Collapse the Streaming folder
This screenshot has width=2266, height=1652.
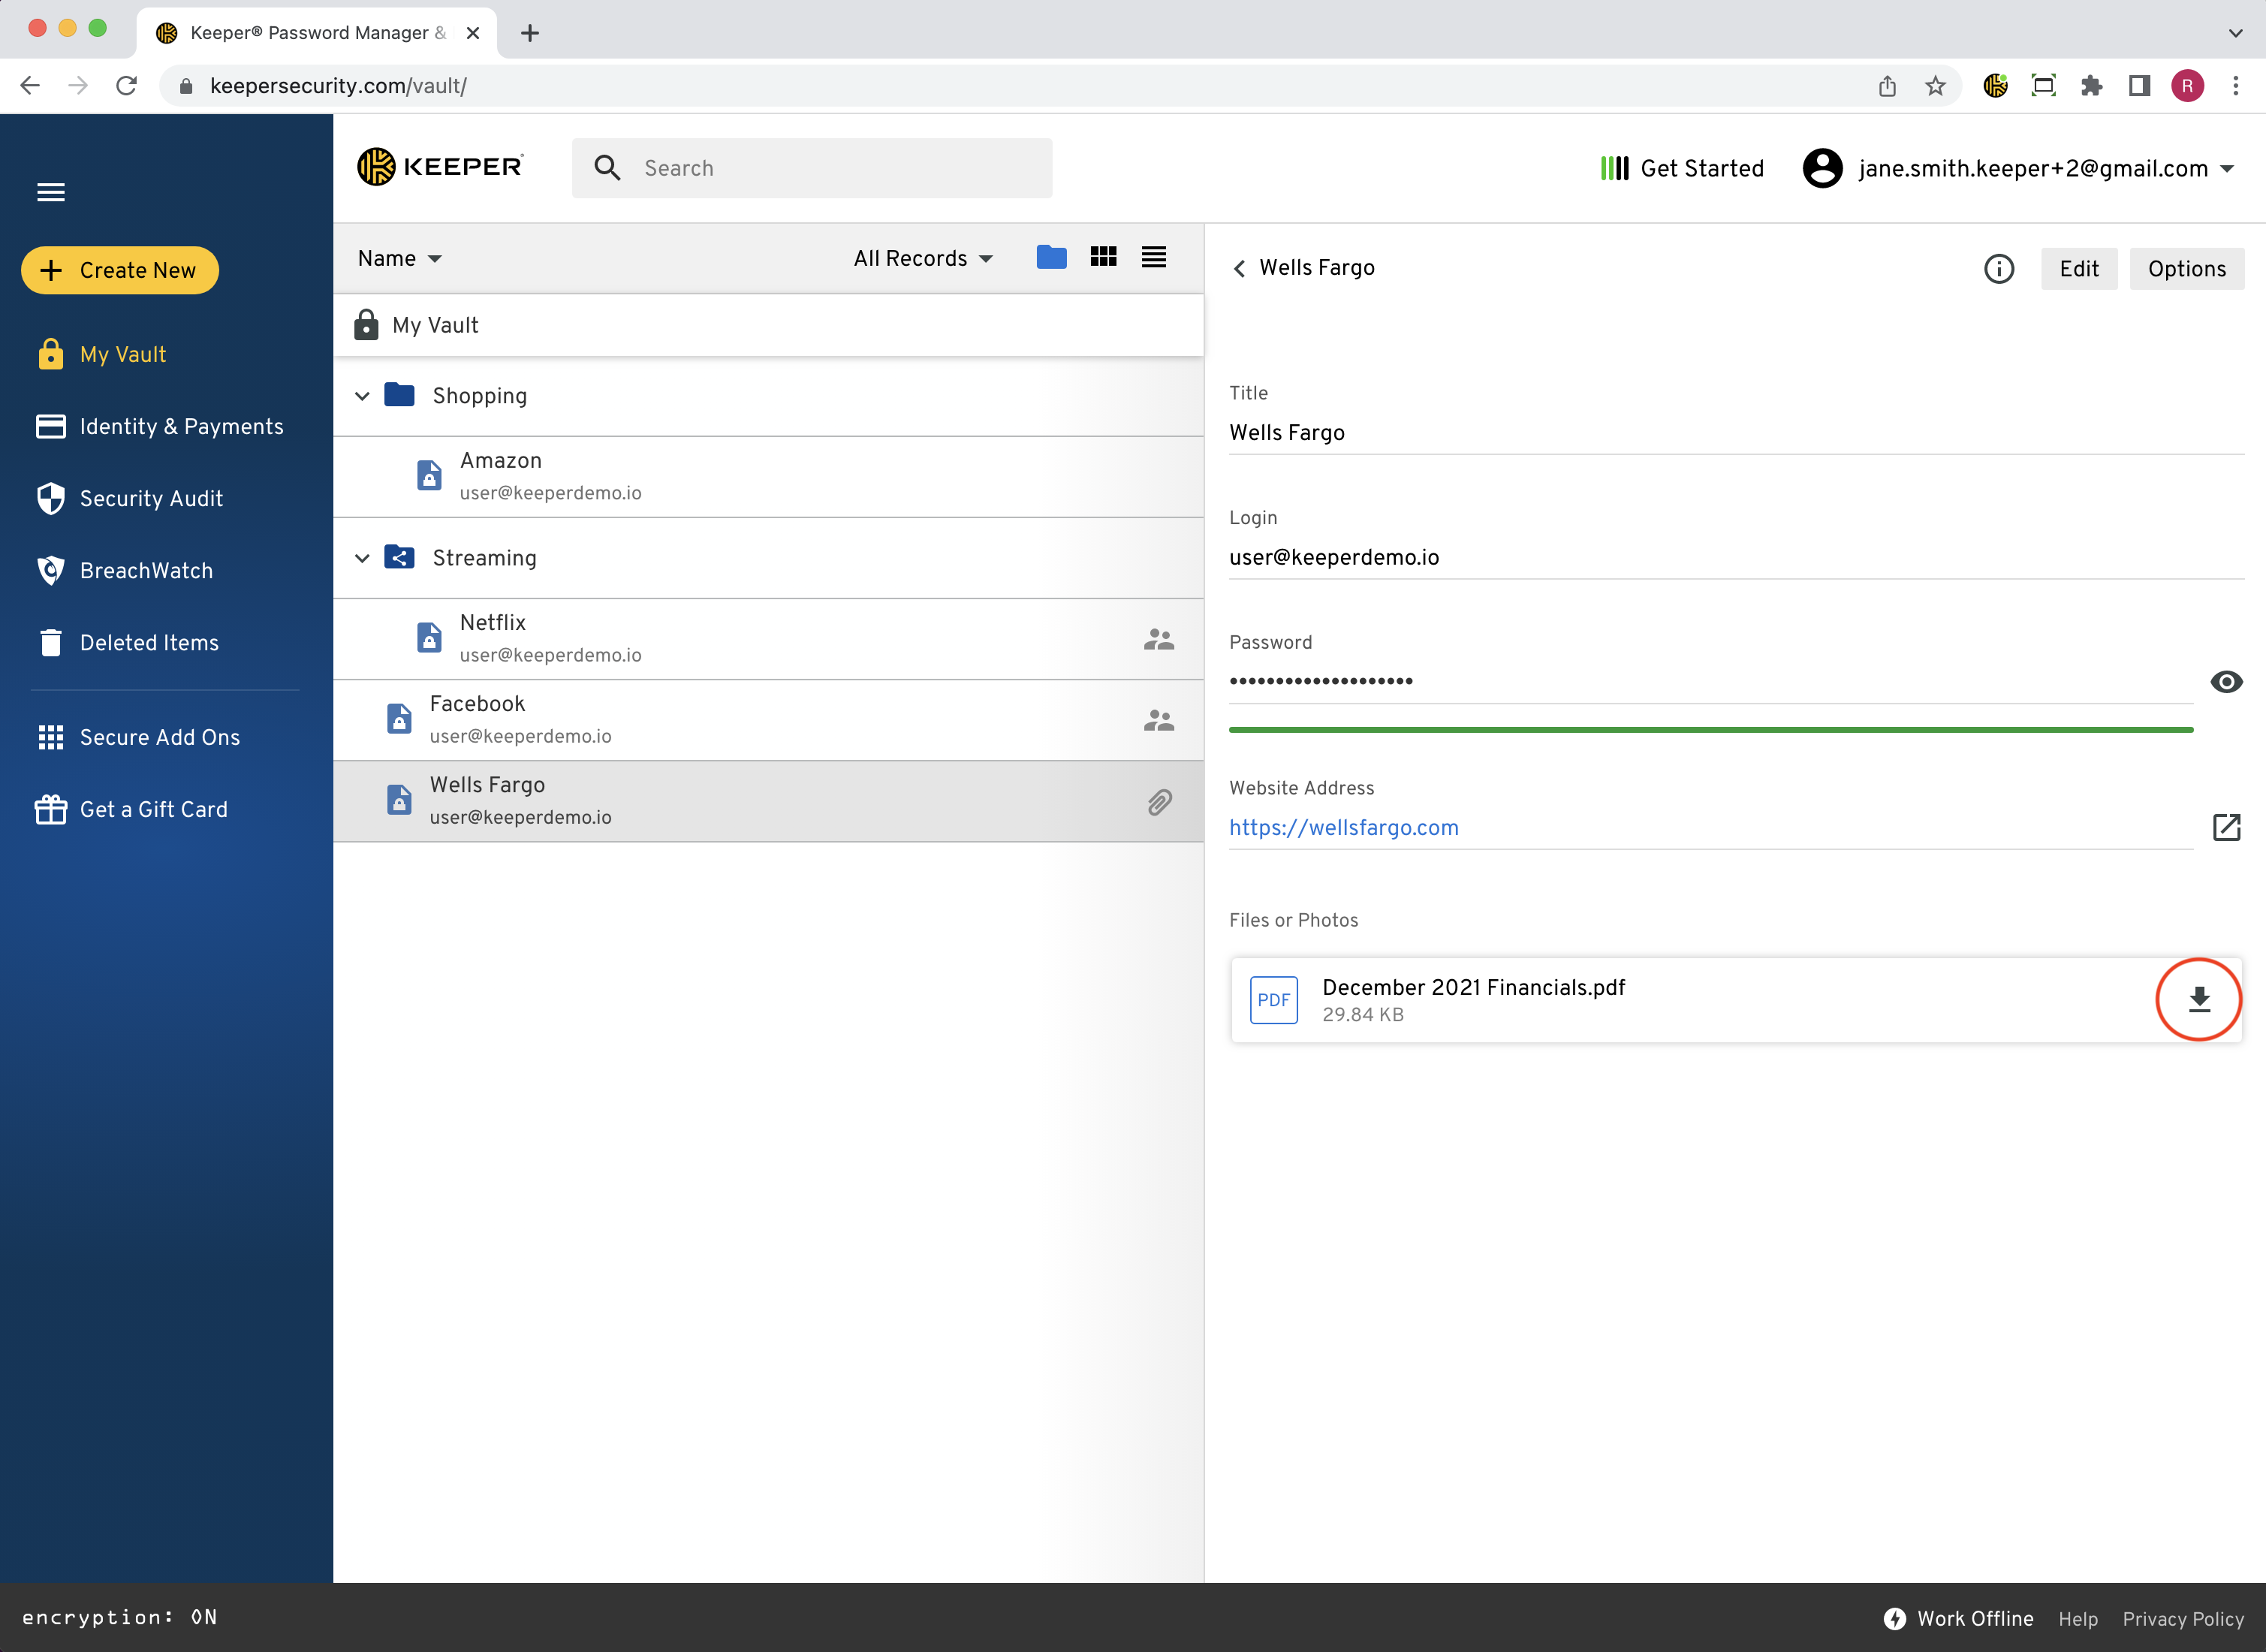click(x=362, y=558)
